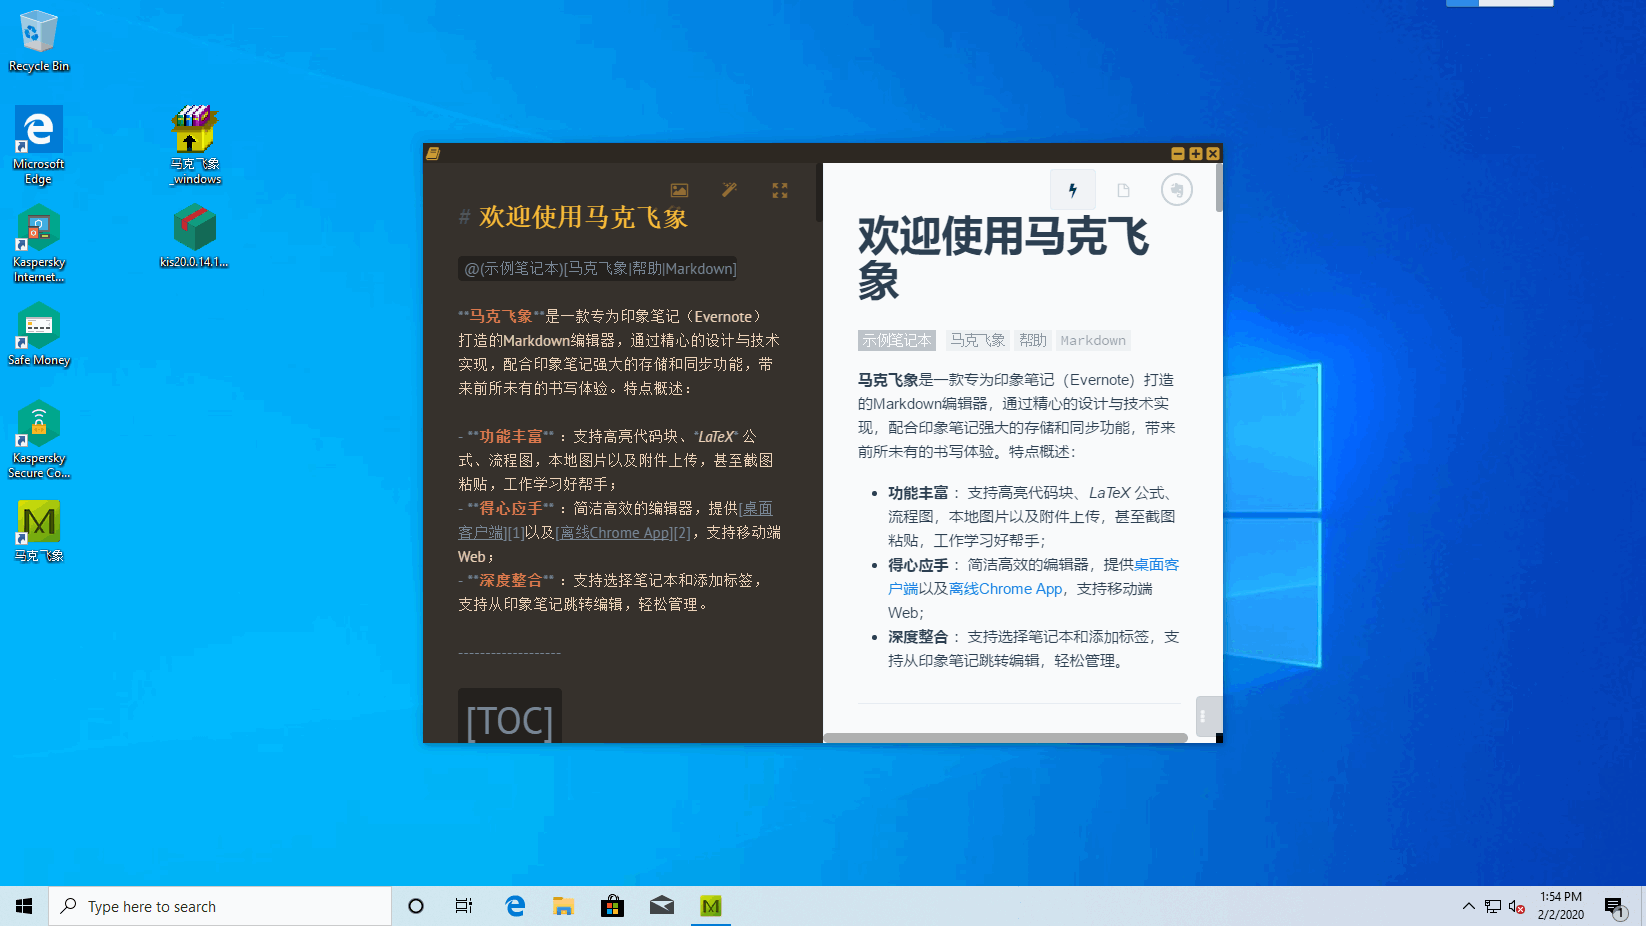Screen dimensions: 1646x926
Task: Select 马克飞象 desktop shortcut
Action: pos(38,531)
